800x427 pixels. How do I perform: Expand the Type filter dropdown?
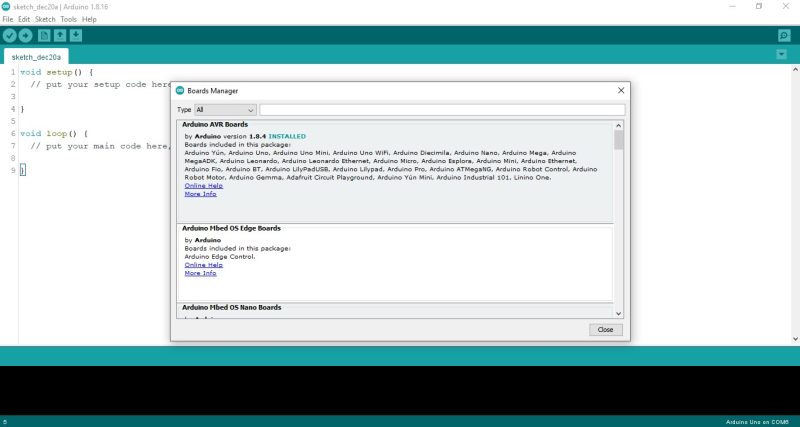[x=225, y=110]
